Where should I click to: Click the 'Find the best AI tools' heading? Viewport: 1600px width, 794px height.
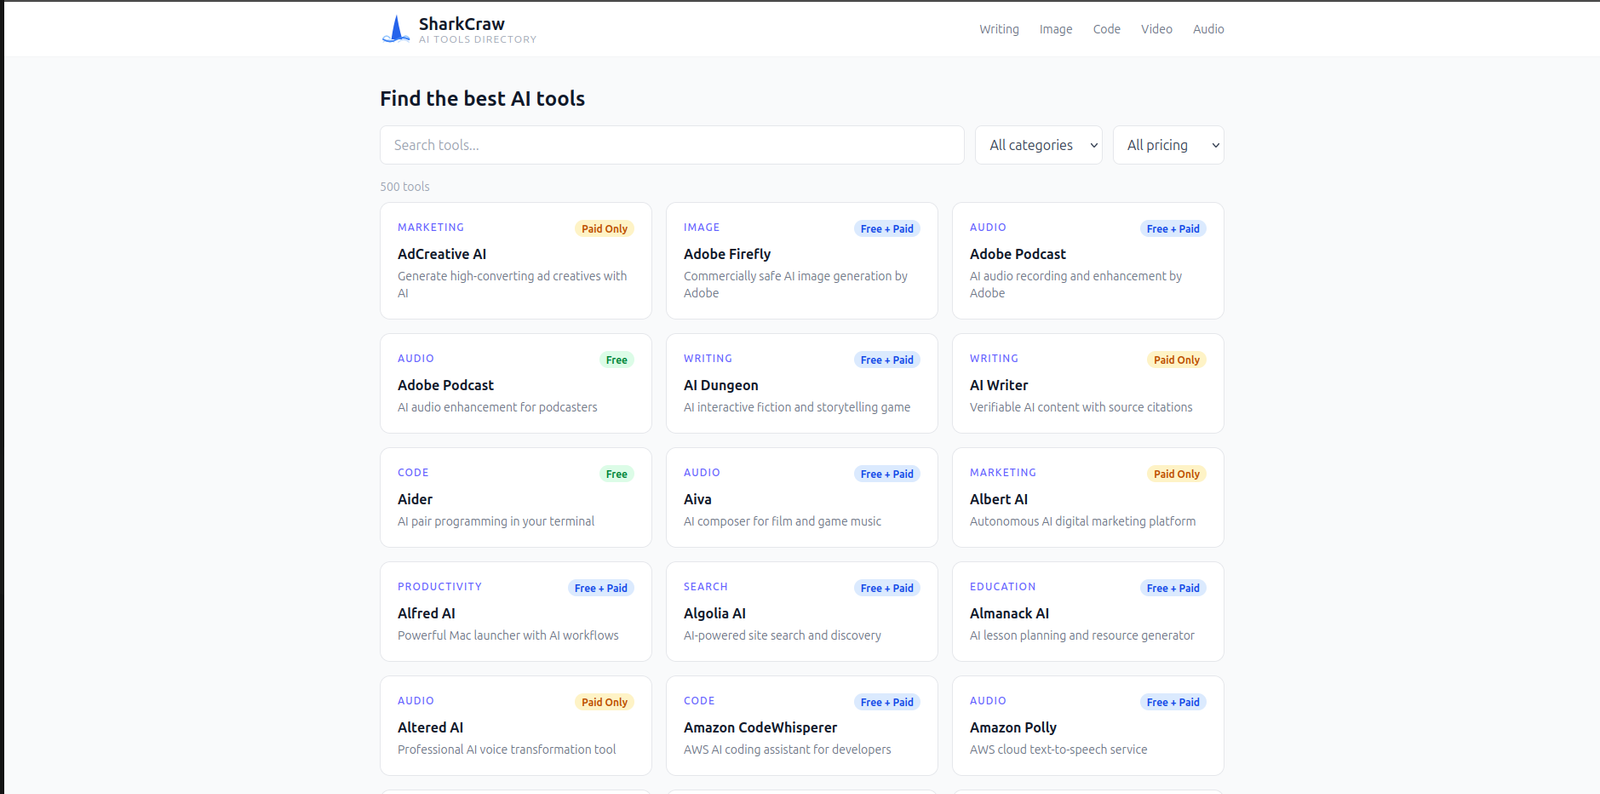tap(482, 98)
